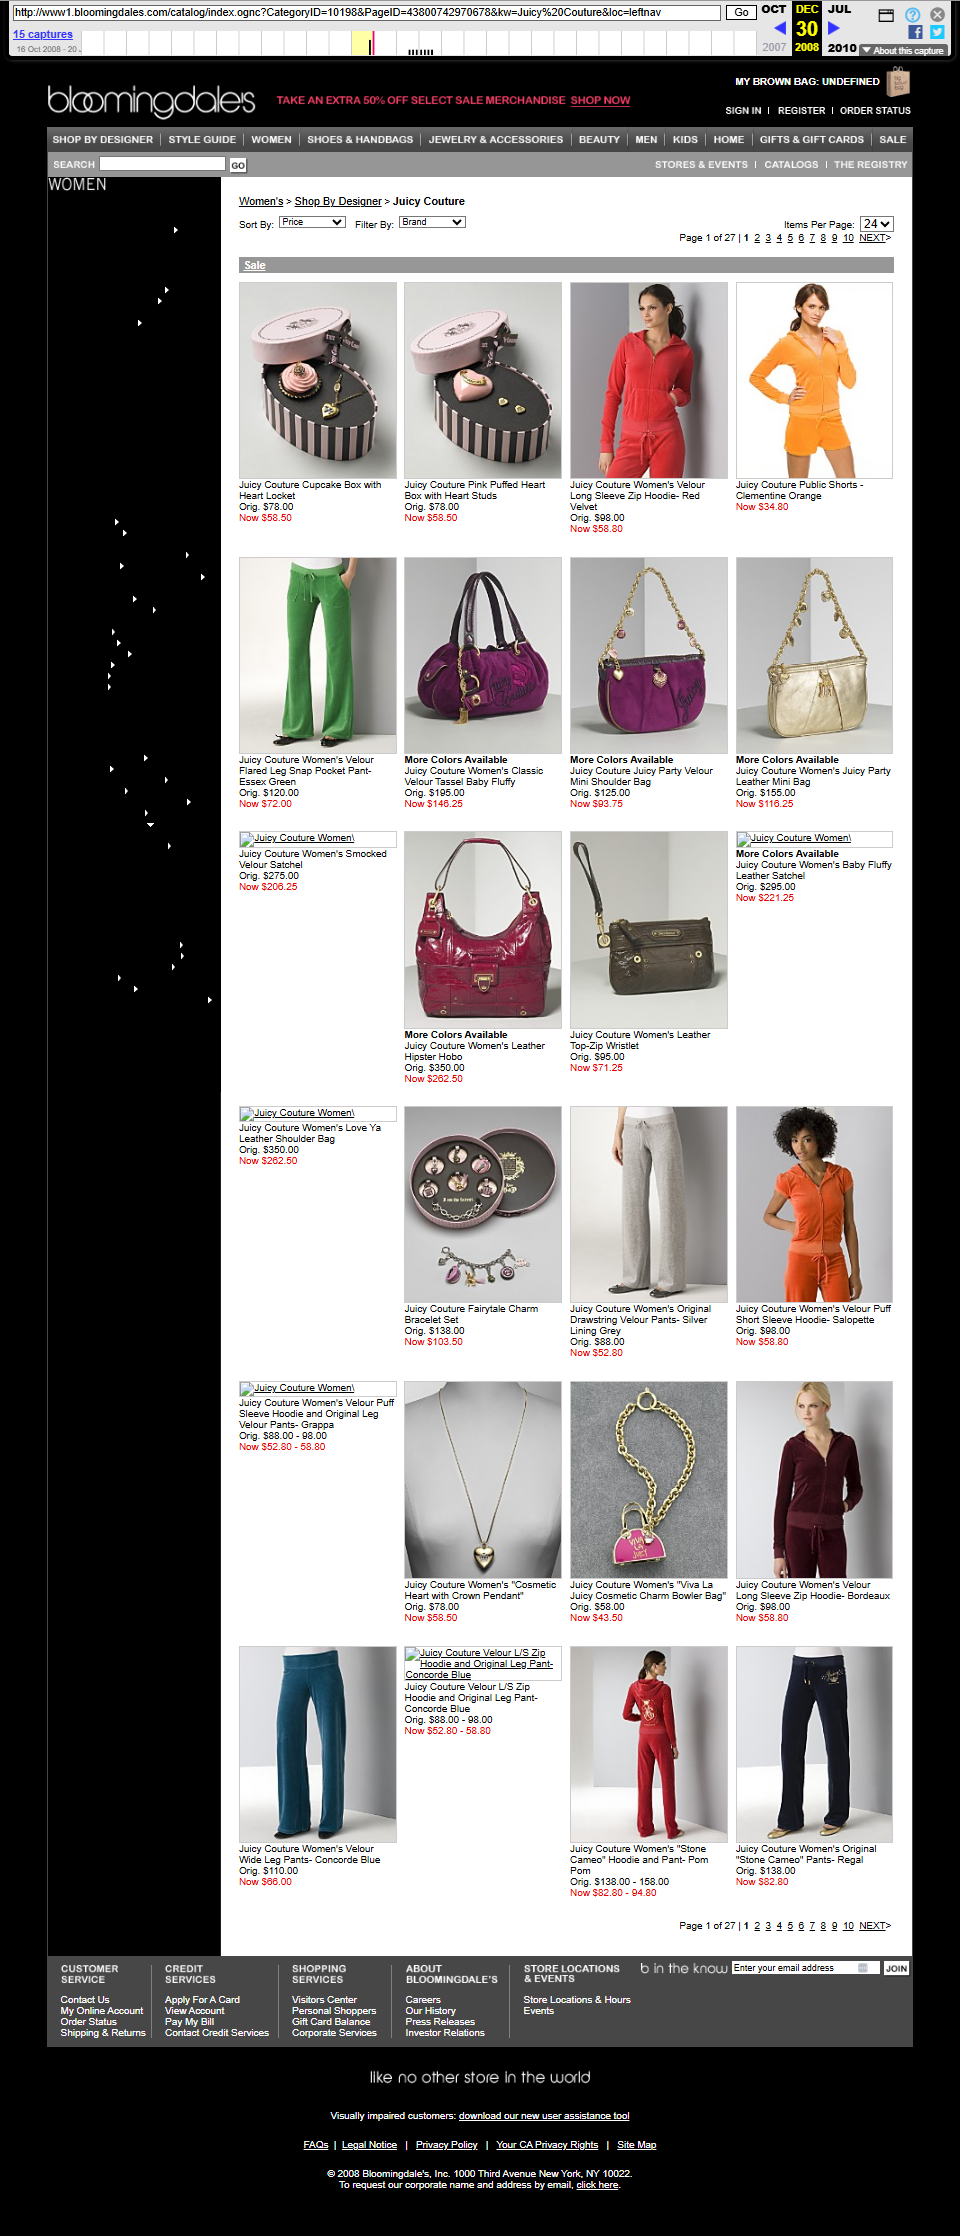Viewport: 960px width, 2236px height.
Task: Open the Sort By Price dropdown
Action: click(312, 222)
